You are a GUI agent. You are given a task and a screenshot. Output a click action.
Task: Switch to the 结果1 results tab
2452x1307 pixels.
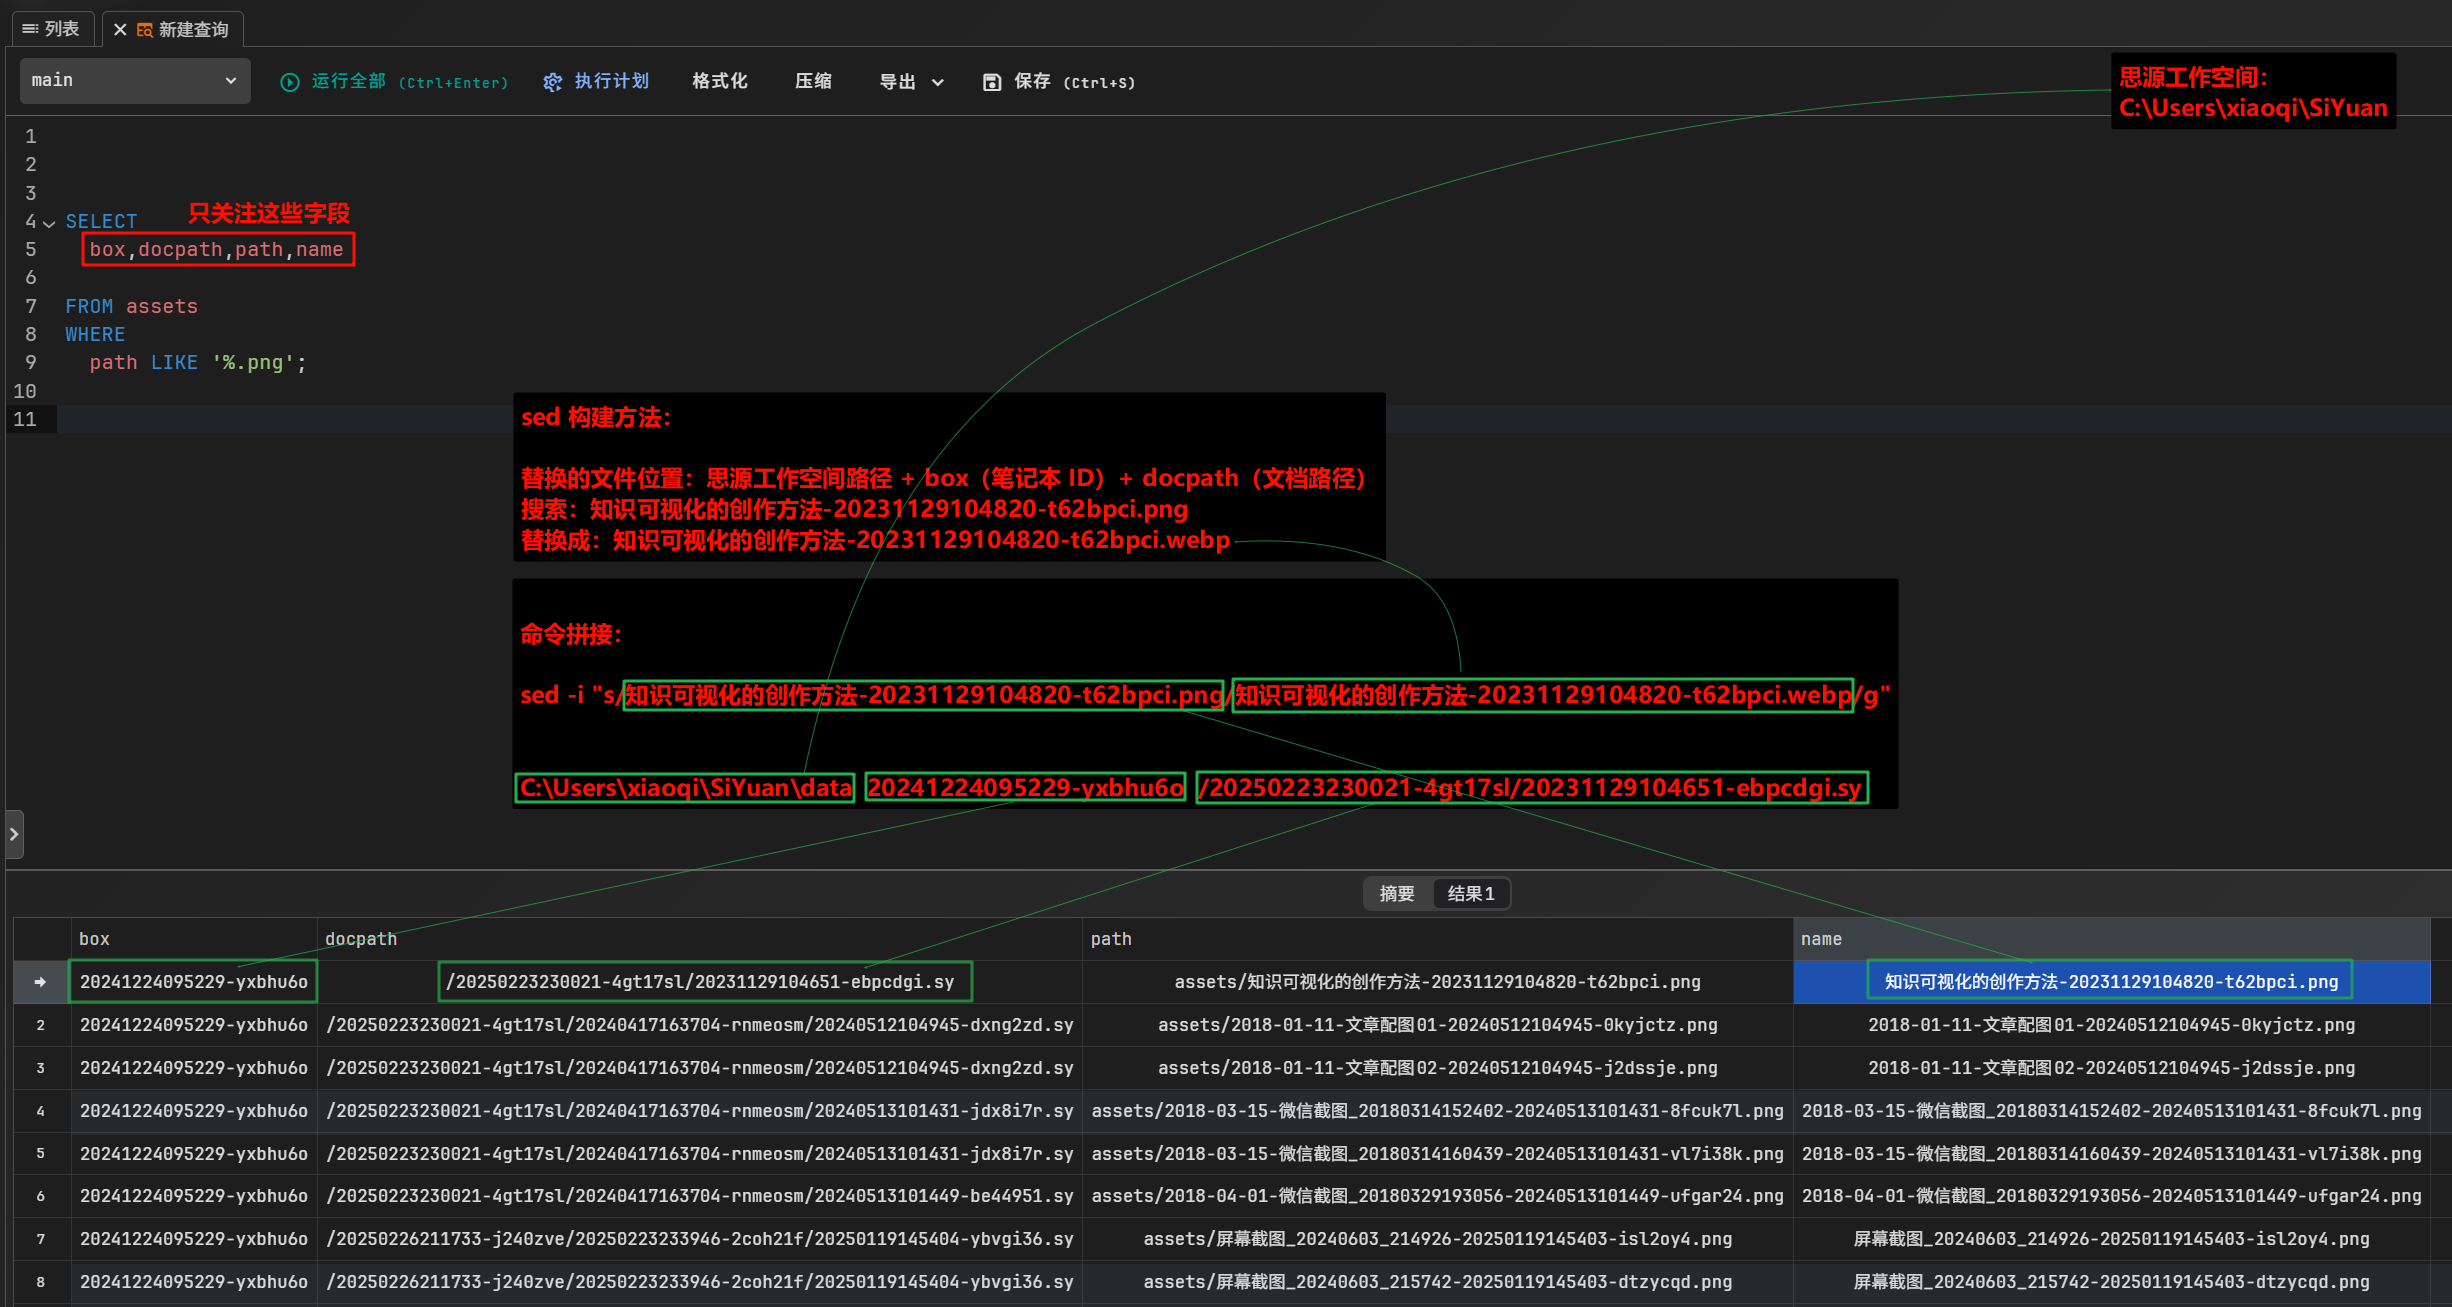click(1470, 894)
